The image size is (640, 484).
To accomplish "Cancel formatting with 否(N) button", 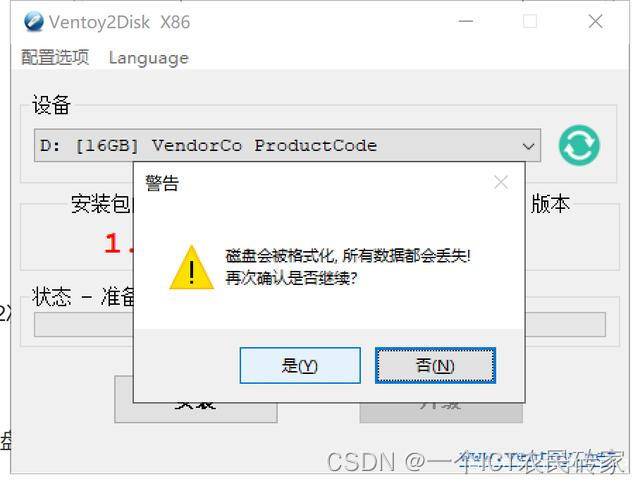I will [435, 365].
